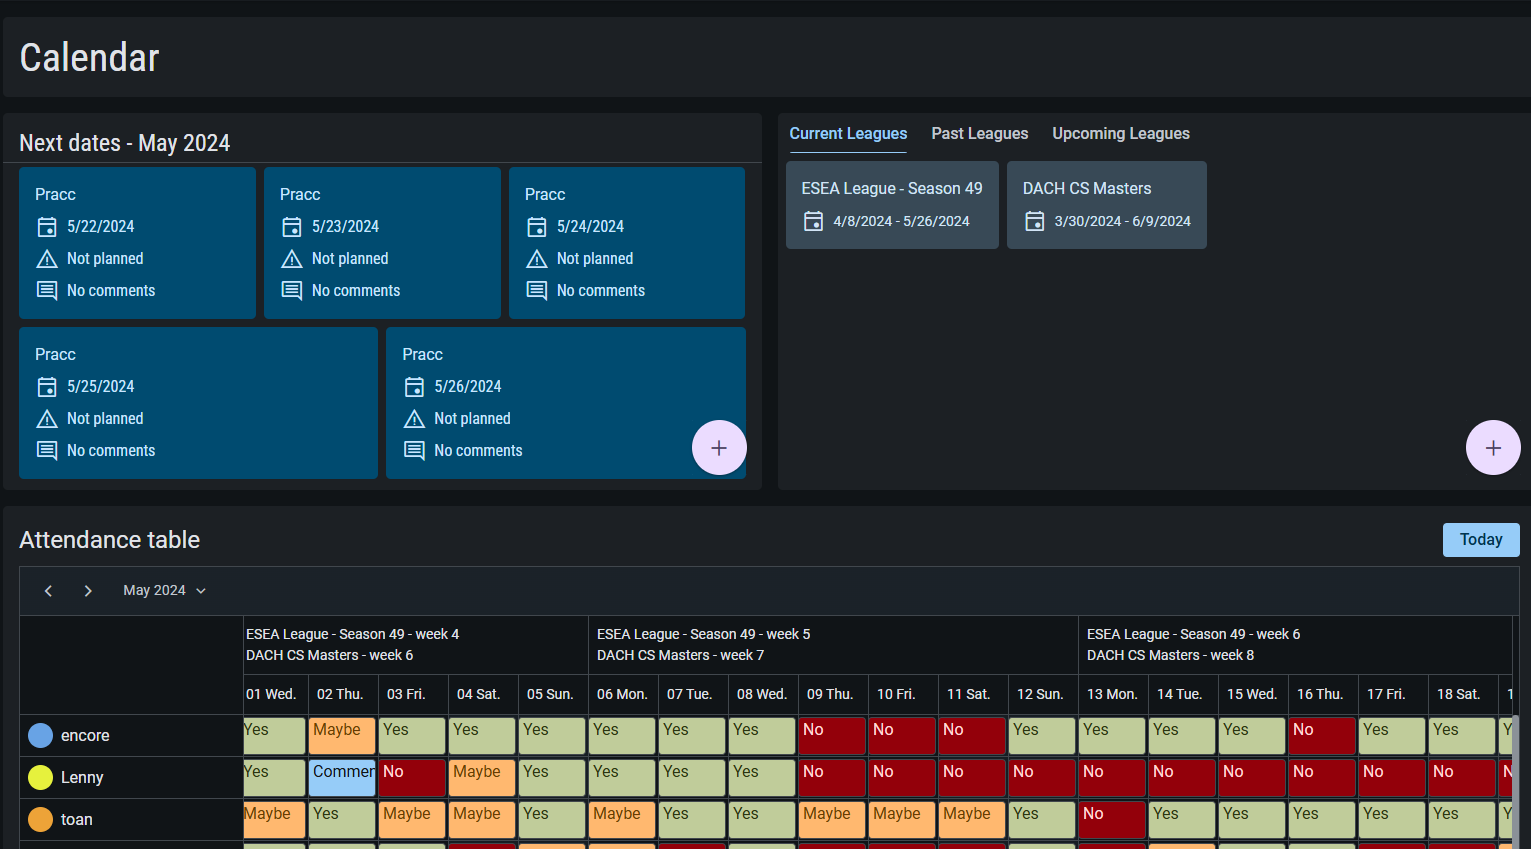Click the attendance table vertical scrollbar
The width and height of the screenshot is (1531, 849).
click(x=1515, y=780)
